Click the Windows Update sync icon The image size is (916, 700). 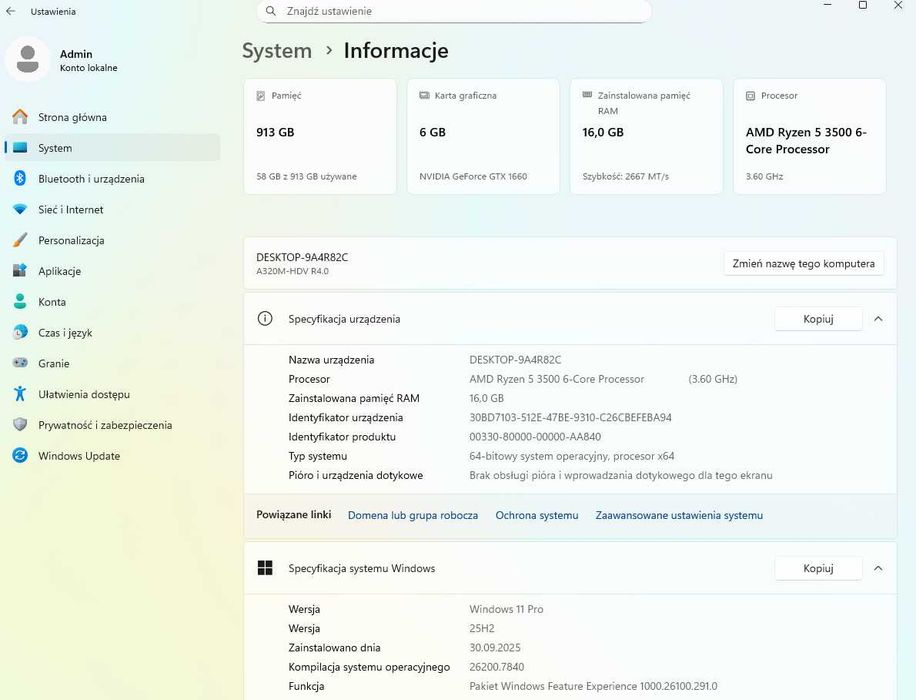pos(19,456)
